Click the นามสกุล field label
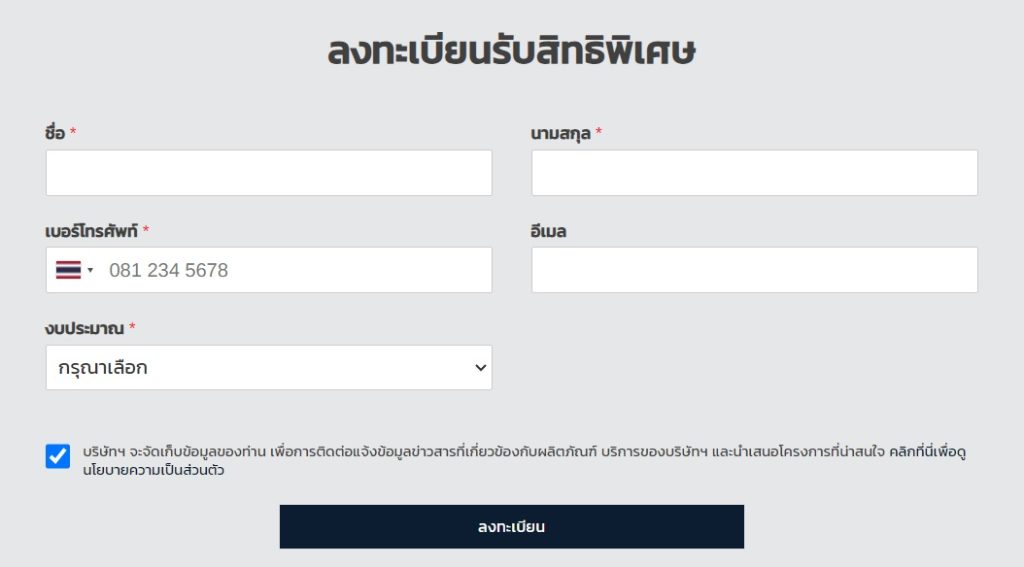Screen dimensions: 1024x567 [560, 134]
